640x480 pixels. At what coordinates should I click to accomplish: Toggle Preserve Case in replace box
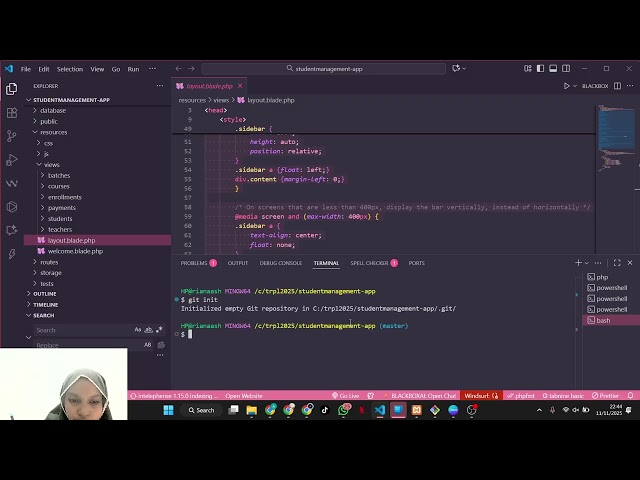click(147, 345)
